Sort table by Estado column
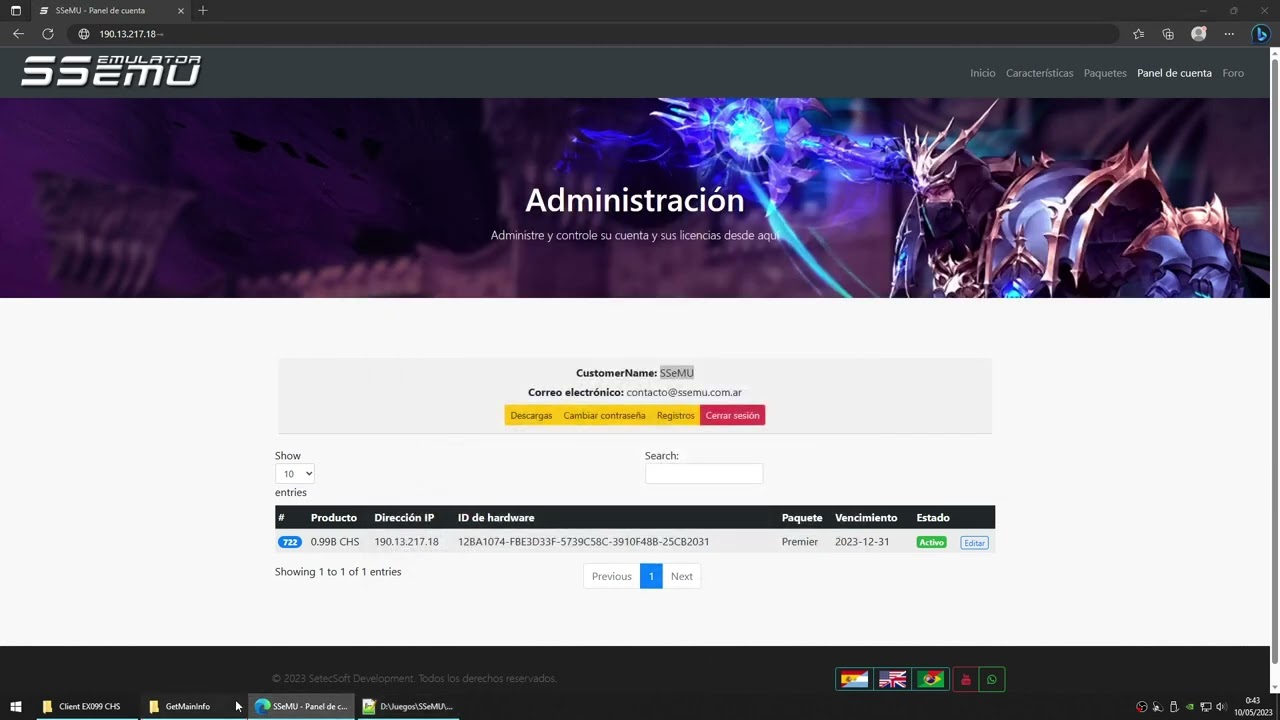Viewport: 1280px width, 720px height. [933, 518]
